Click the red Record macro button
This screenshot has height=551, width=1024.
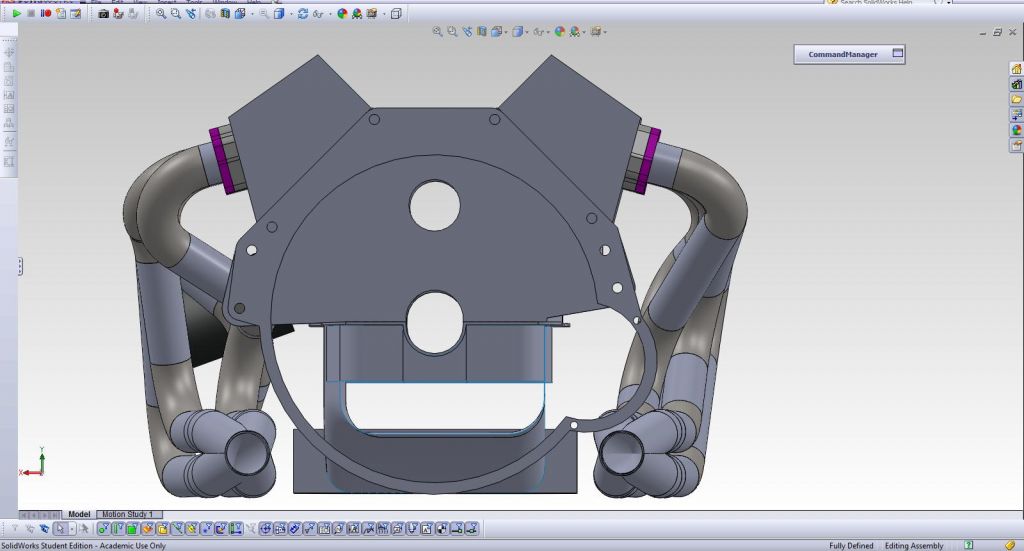(46, 14)
